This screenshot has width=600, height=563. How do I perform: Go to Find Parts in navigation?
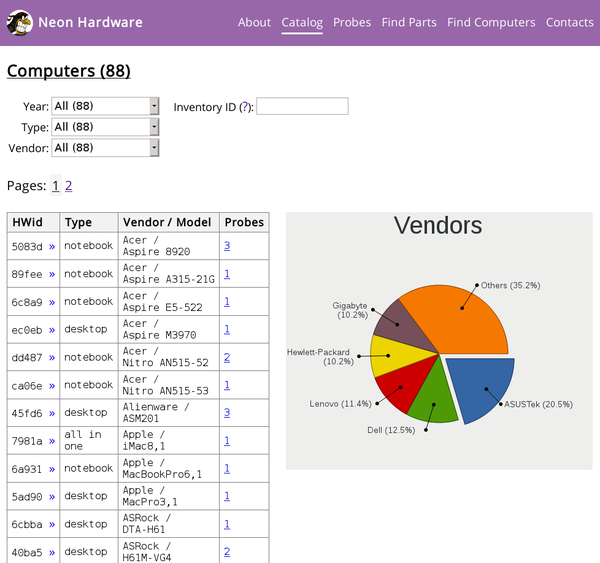(x=409, y=22)
